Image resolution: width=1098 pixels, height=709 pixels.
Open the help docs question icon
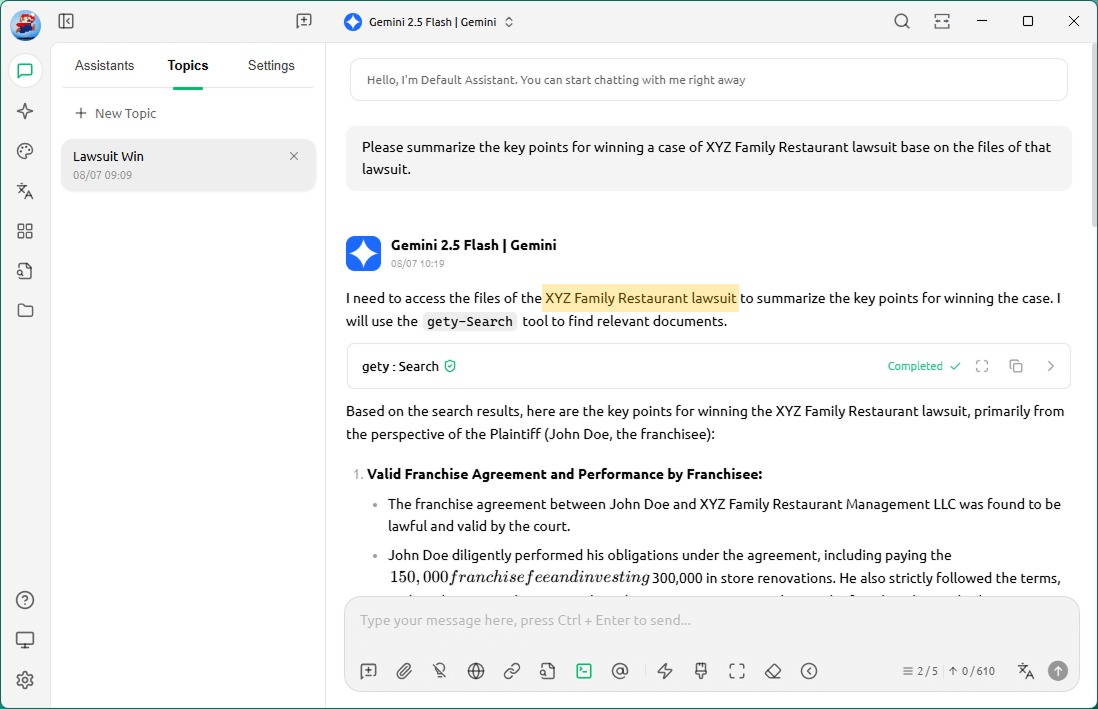[25, 600]
